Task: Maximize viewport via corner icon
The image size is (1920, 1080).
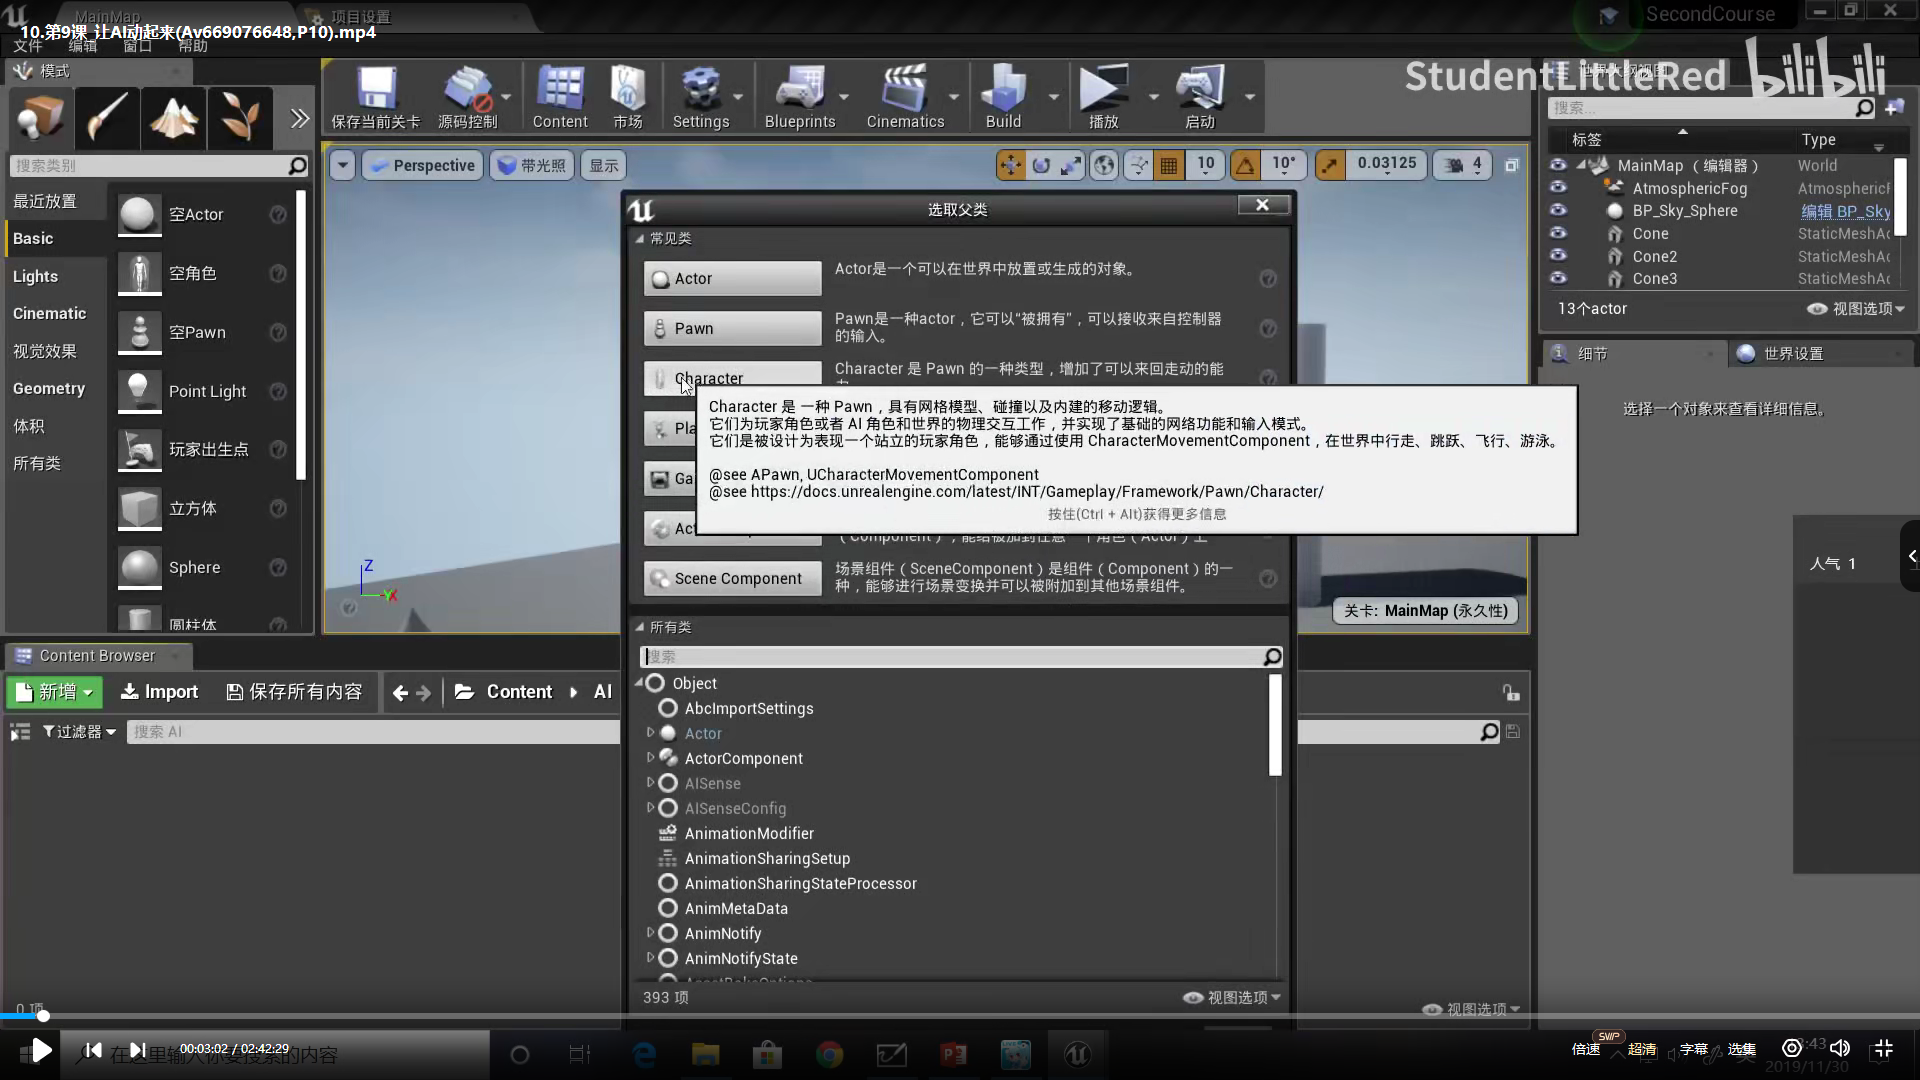Action: [1511, 165]
